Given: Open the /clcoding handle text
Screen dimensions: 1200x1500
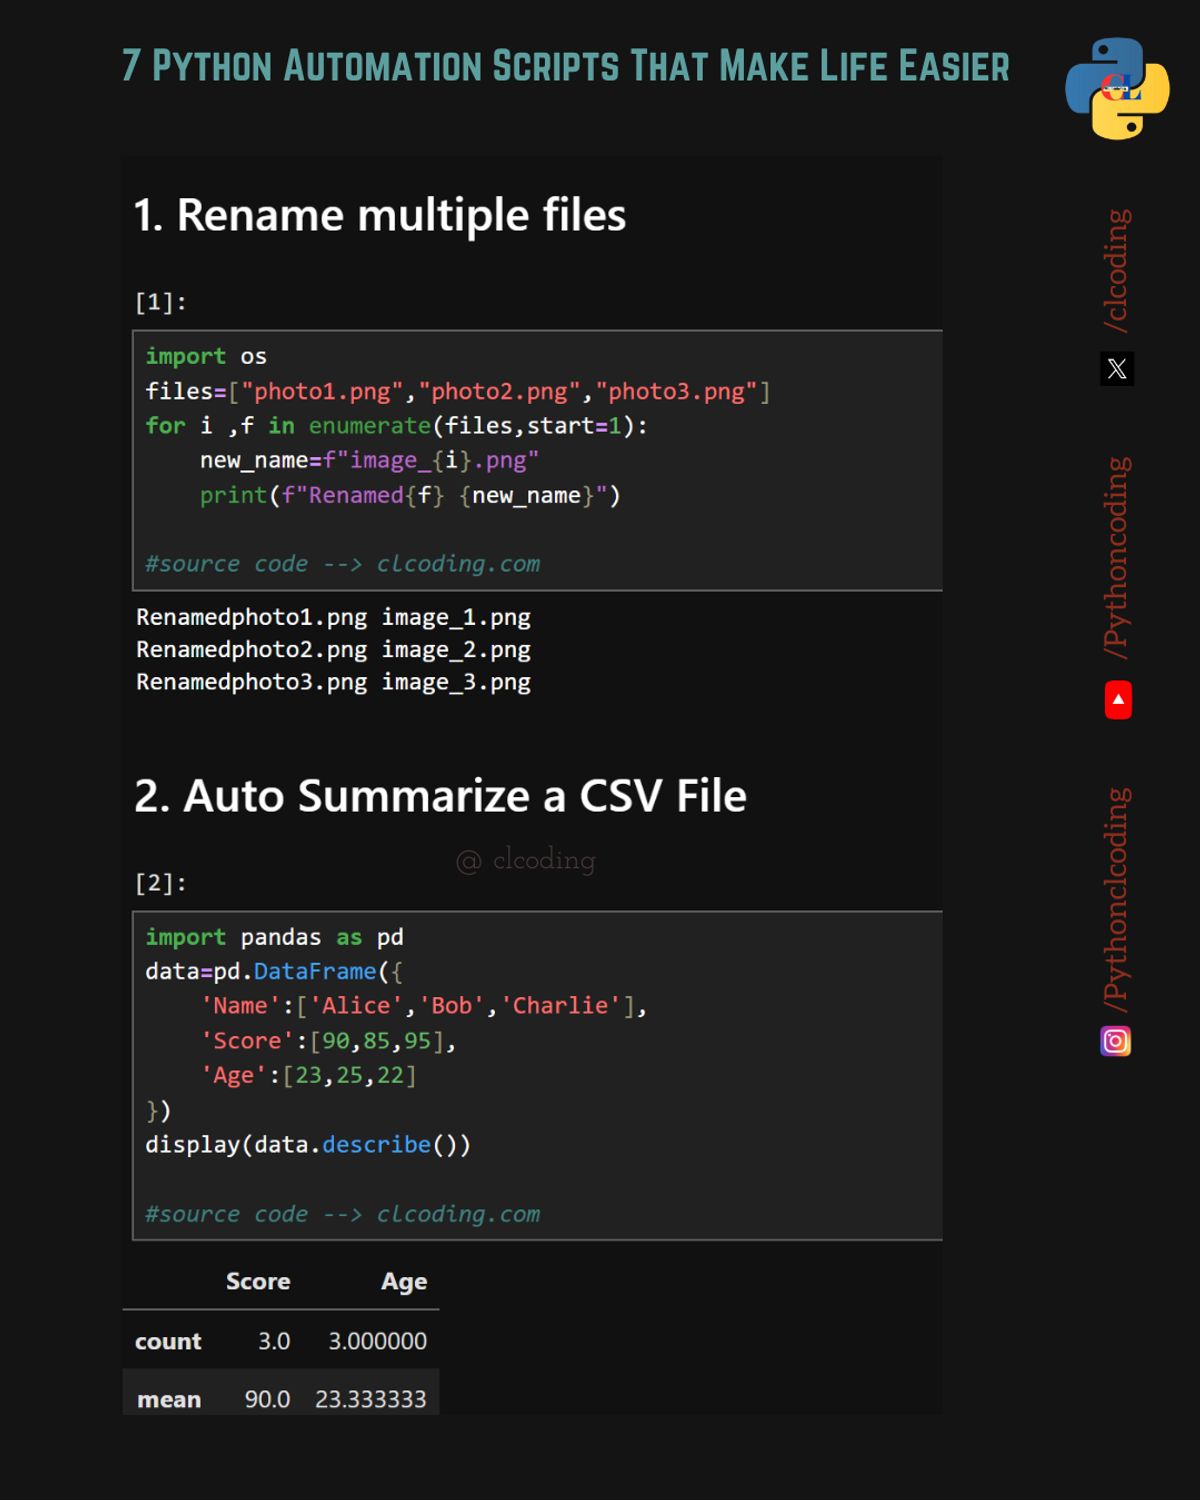Looking at the screenshot, I should click(x=1116, y=270).
